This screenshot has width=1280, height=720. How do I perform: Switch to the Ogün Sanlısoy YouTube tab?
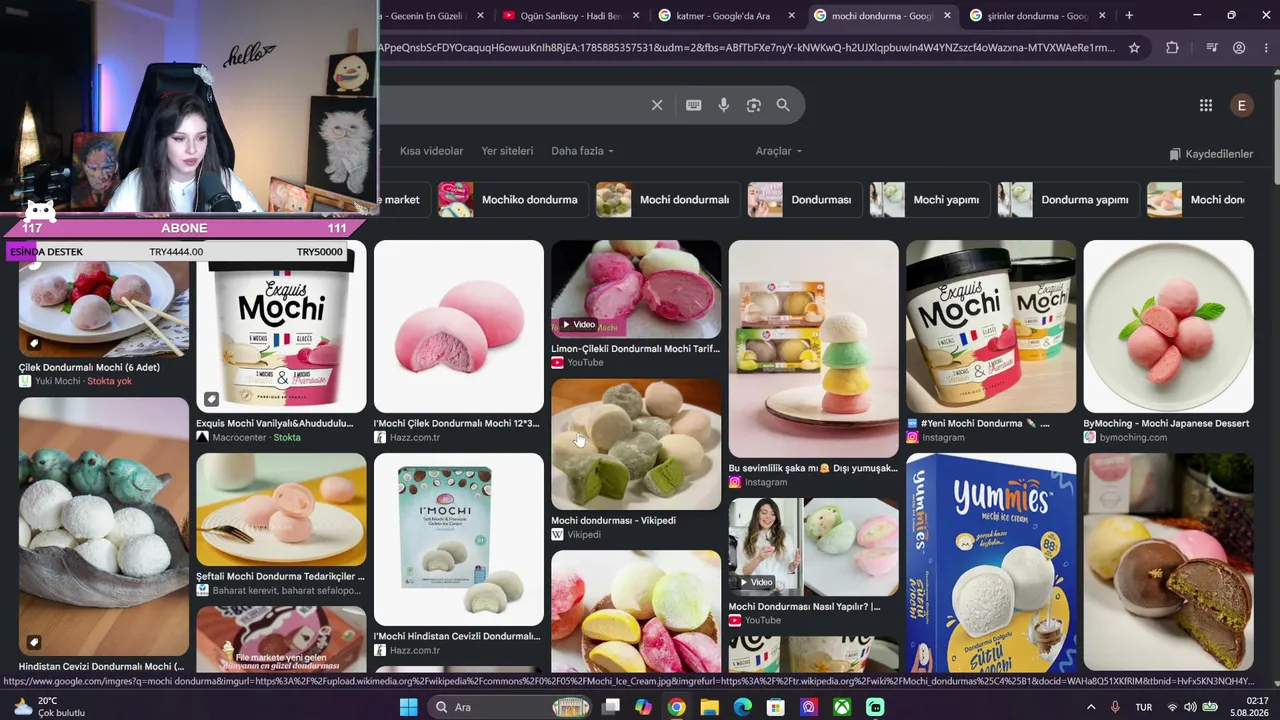pos(572,15)
